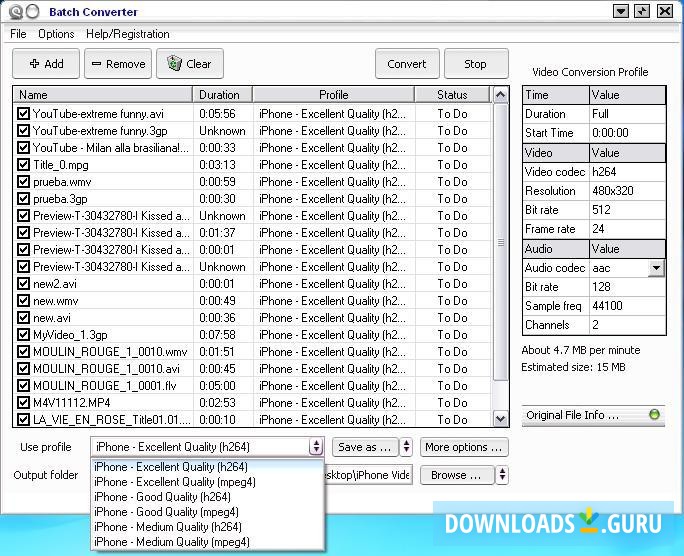This screenshot has width=684, height=556.
Task: Toggle checkbox for prueba.3gp
Action: pyautogui.click(x=23, y=199)
